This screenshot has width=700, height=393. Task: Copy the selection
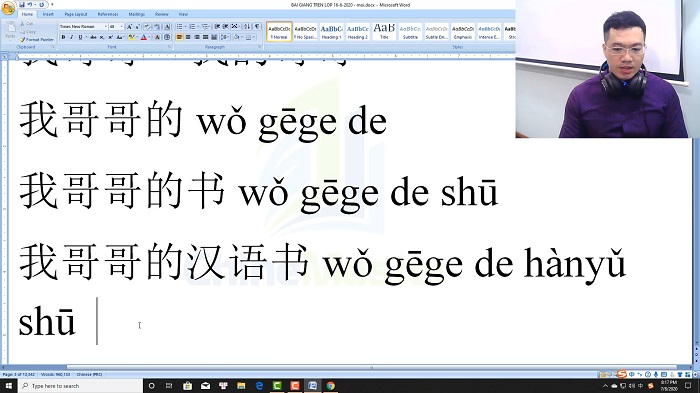[x=28, y=32]
